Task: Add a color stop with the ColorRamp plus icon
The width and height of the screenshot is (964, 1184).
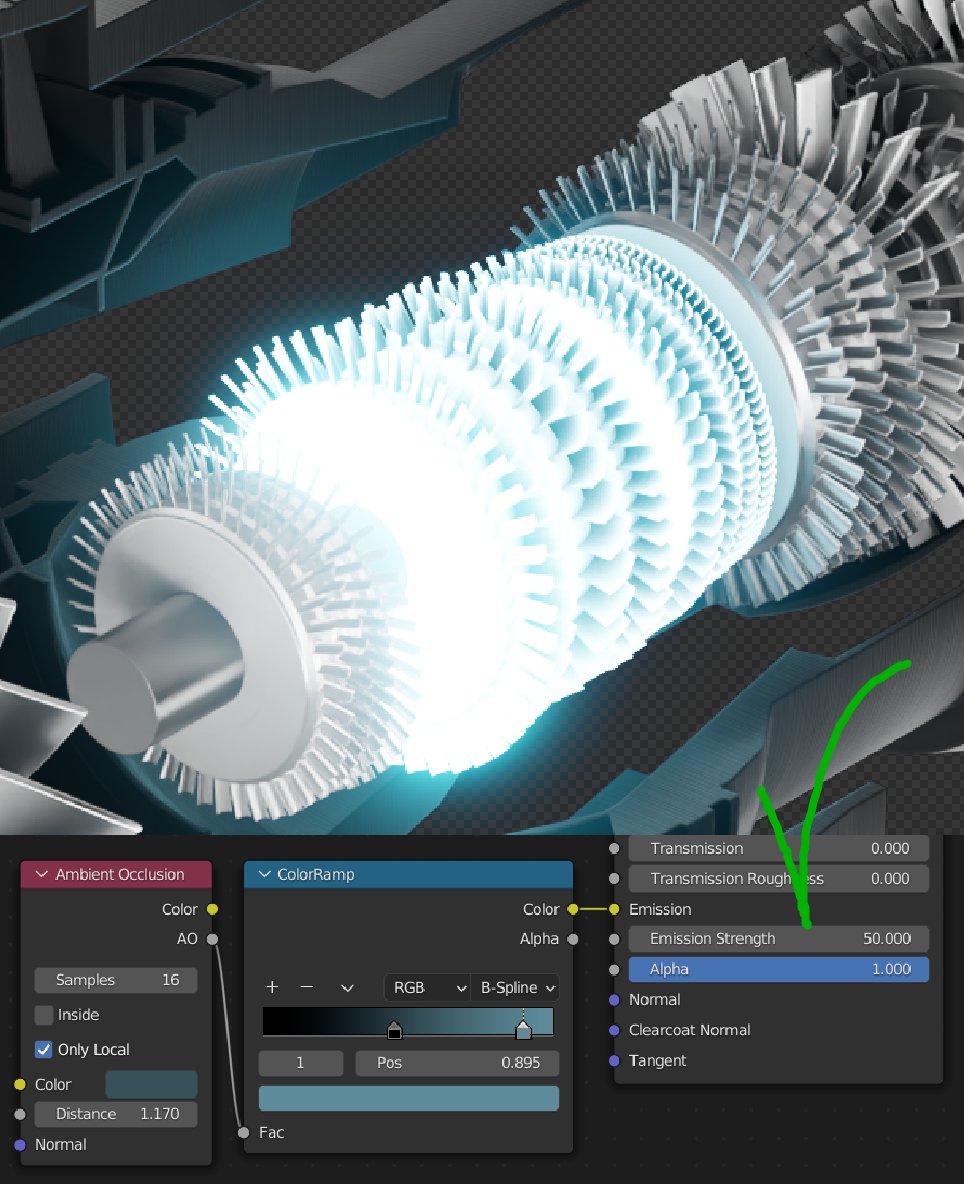Action: tap(272, 987)
